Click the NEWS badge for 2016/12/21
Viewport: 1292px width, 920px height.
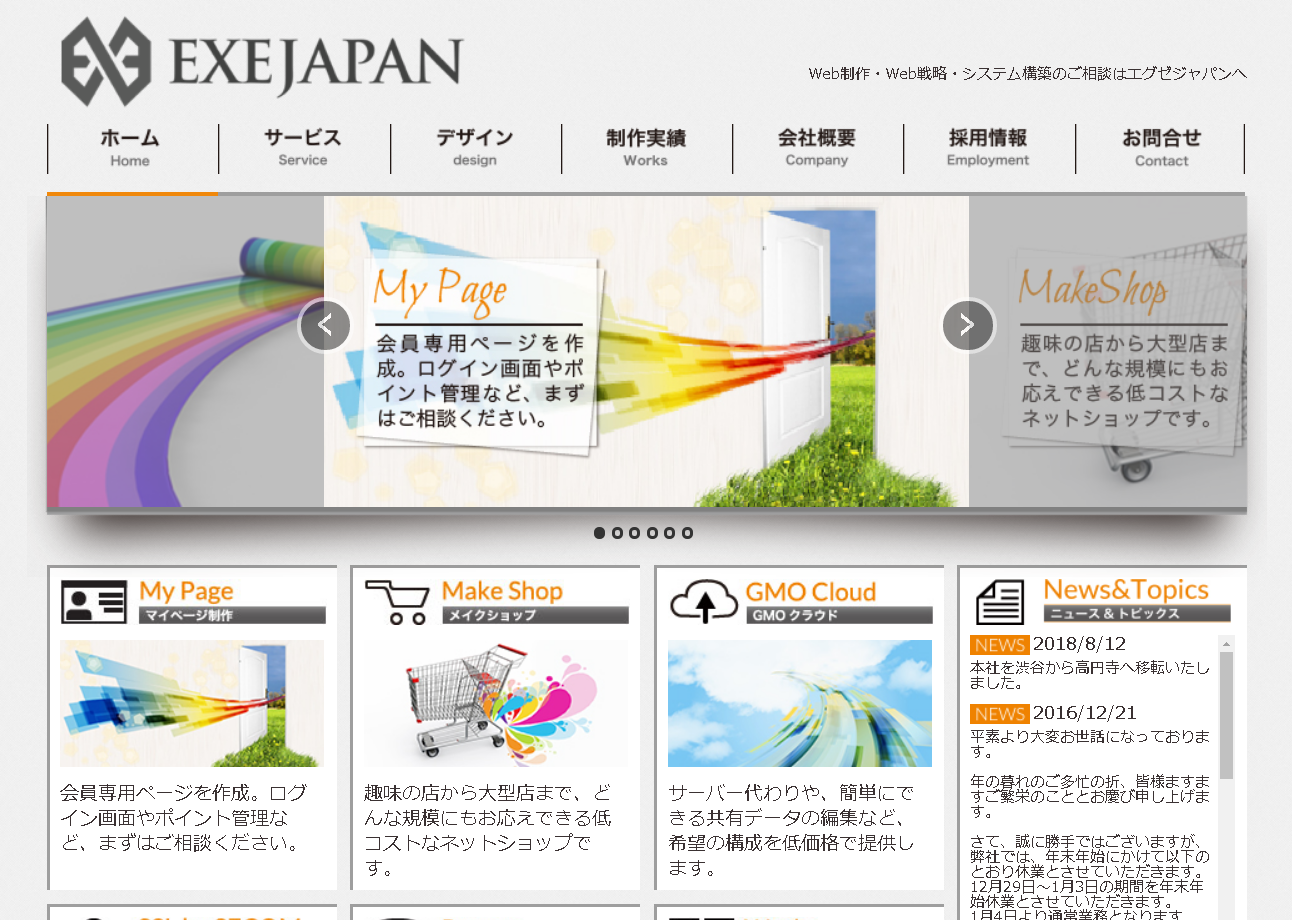click(1000, 714)
